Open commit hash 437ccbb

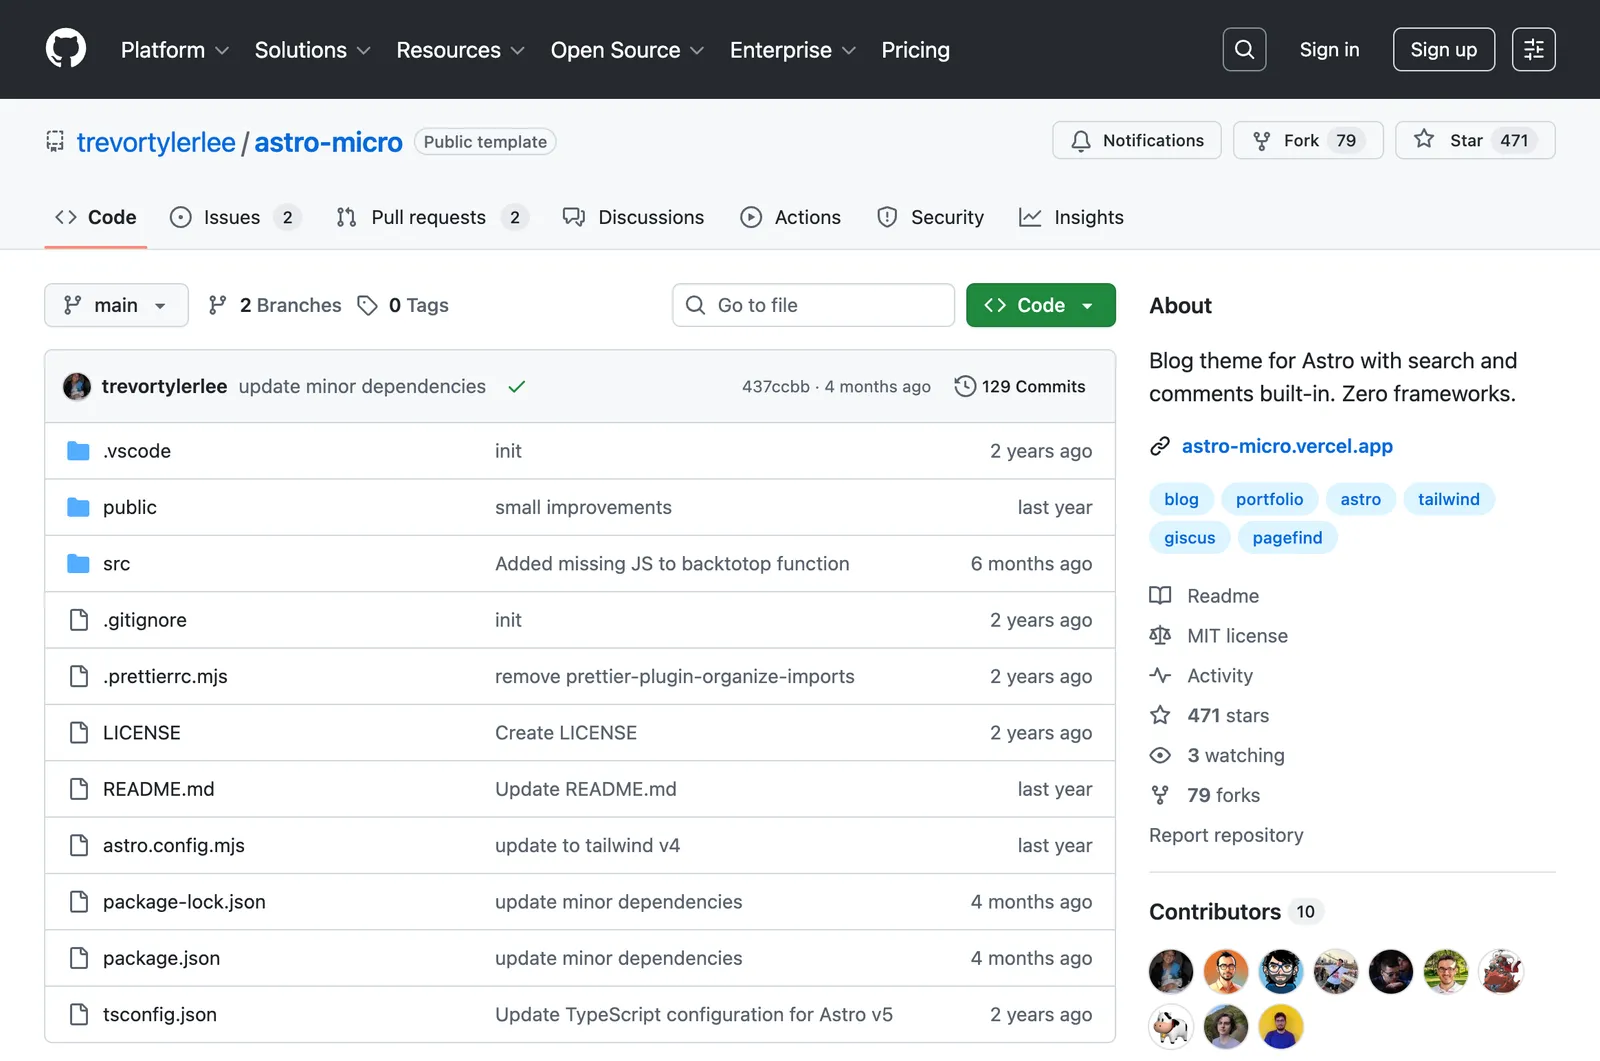(776, 387)
